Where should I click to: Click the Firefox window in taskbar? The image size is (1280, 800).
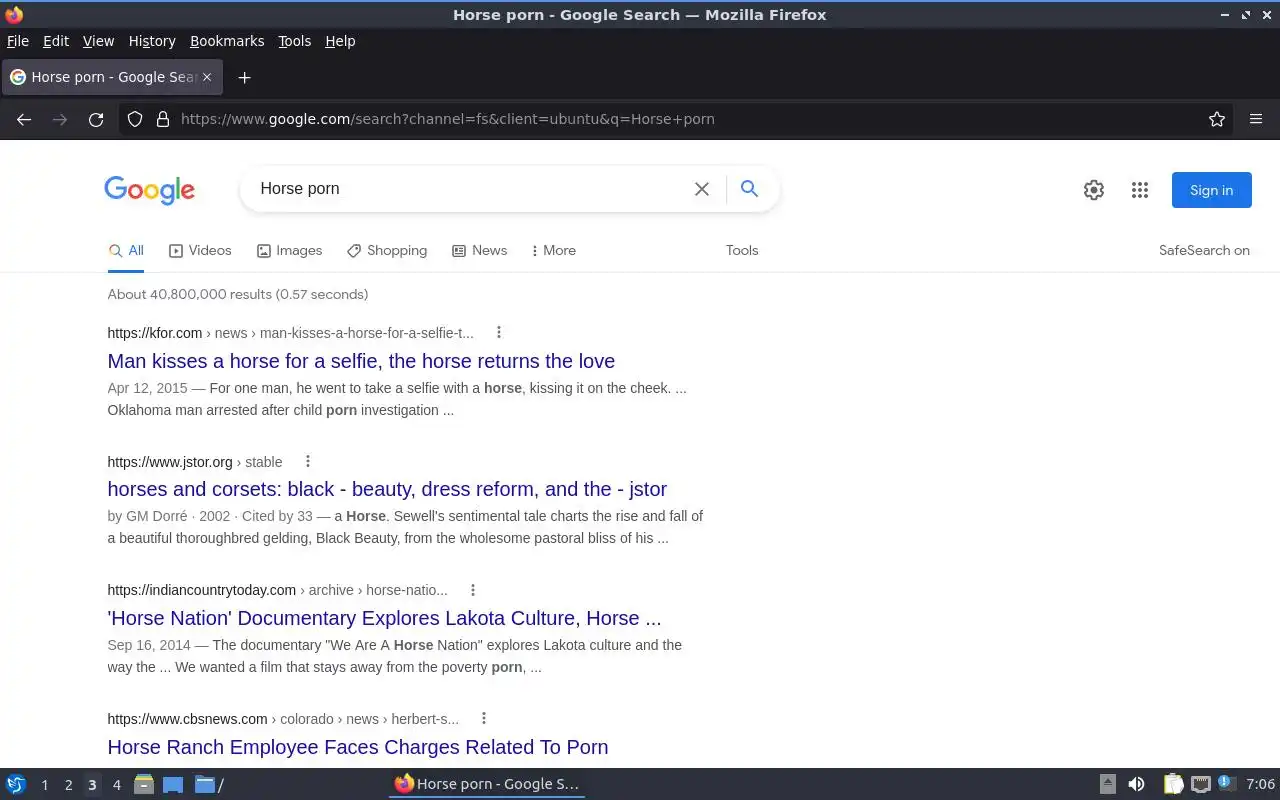[487, 785]
